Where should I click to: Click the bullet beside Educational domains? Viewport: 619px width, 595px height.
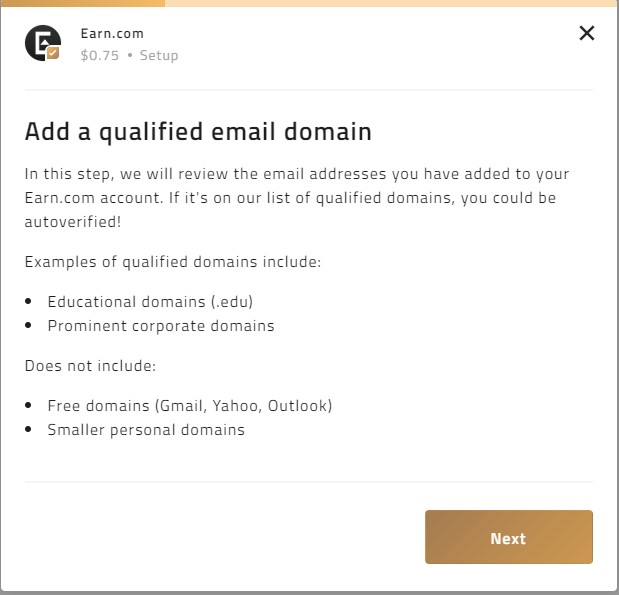tap(29, 301)
